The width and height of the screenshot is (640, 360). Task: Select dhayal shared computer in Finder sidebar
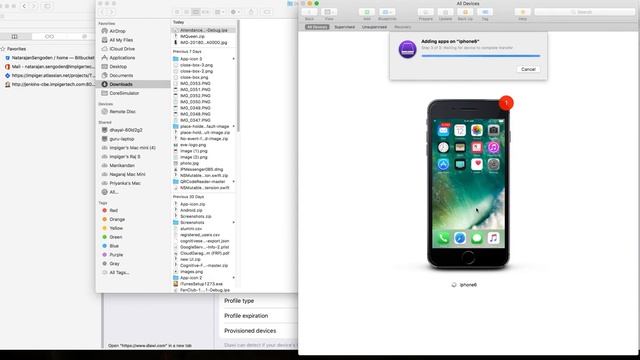(x=125, y=130)
